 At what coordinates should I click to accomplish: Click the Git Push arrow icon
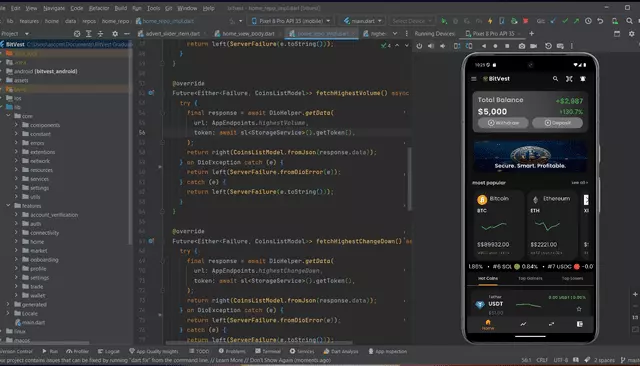pyautogui.click(x=576, y=21)
